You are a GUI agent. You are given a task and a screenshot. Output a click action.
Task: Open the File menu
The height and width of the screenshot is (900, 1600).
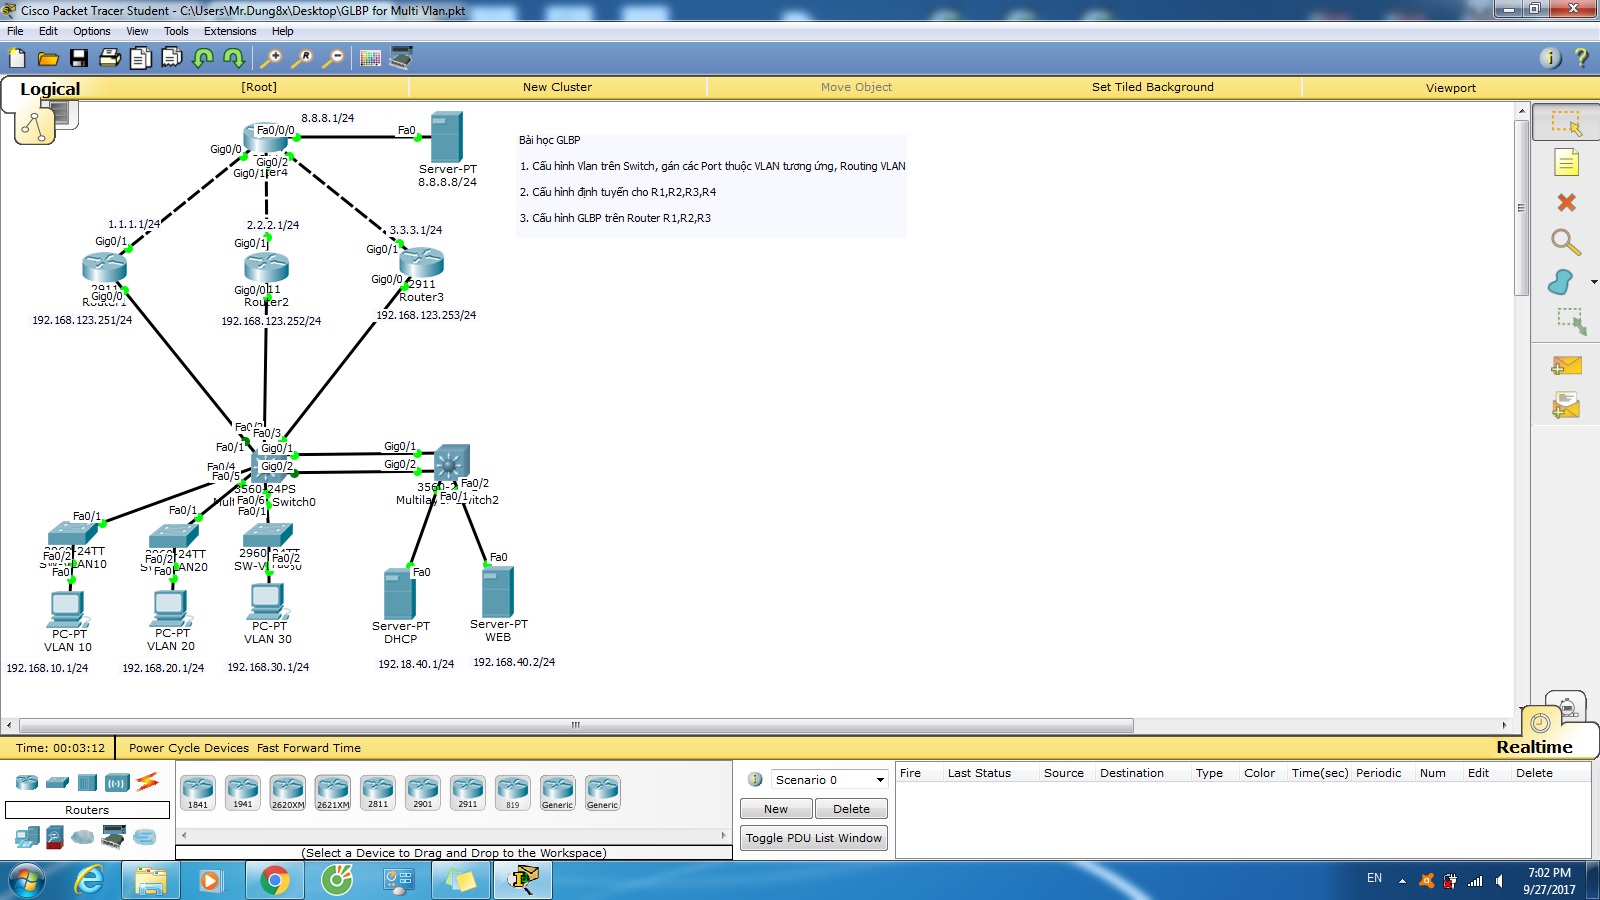[x=15, y=31]
